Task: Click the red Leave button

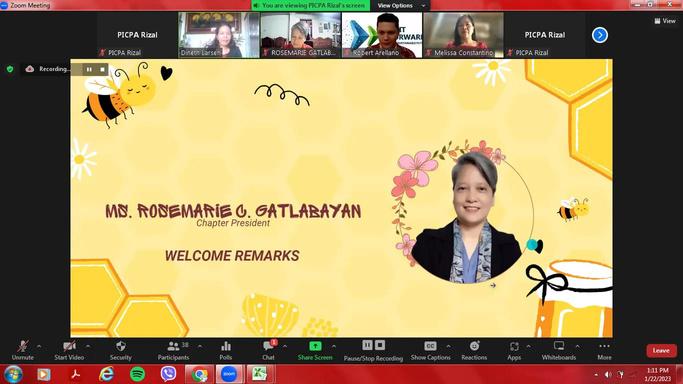Action: click(661, 350)
